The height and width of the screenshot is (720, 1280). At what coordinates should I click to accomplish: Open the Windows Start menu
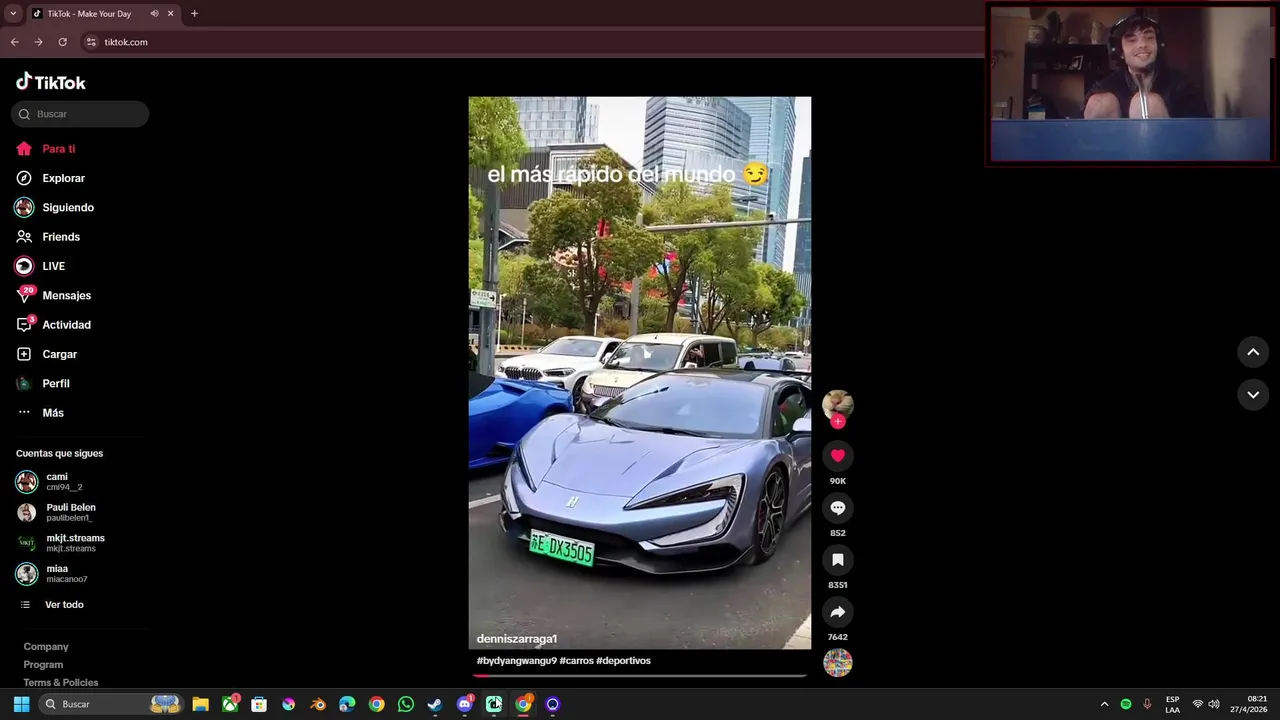[x=21, y=704]
